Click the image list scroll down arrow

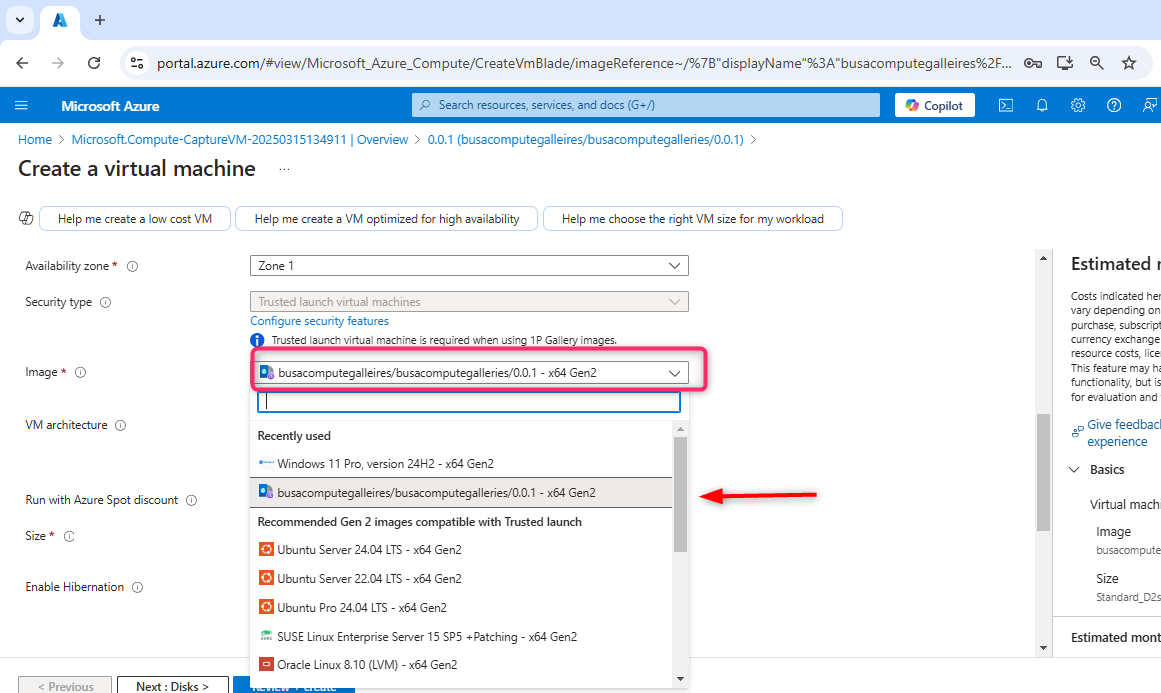[680, 679]
